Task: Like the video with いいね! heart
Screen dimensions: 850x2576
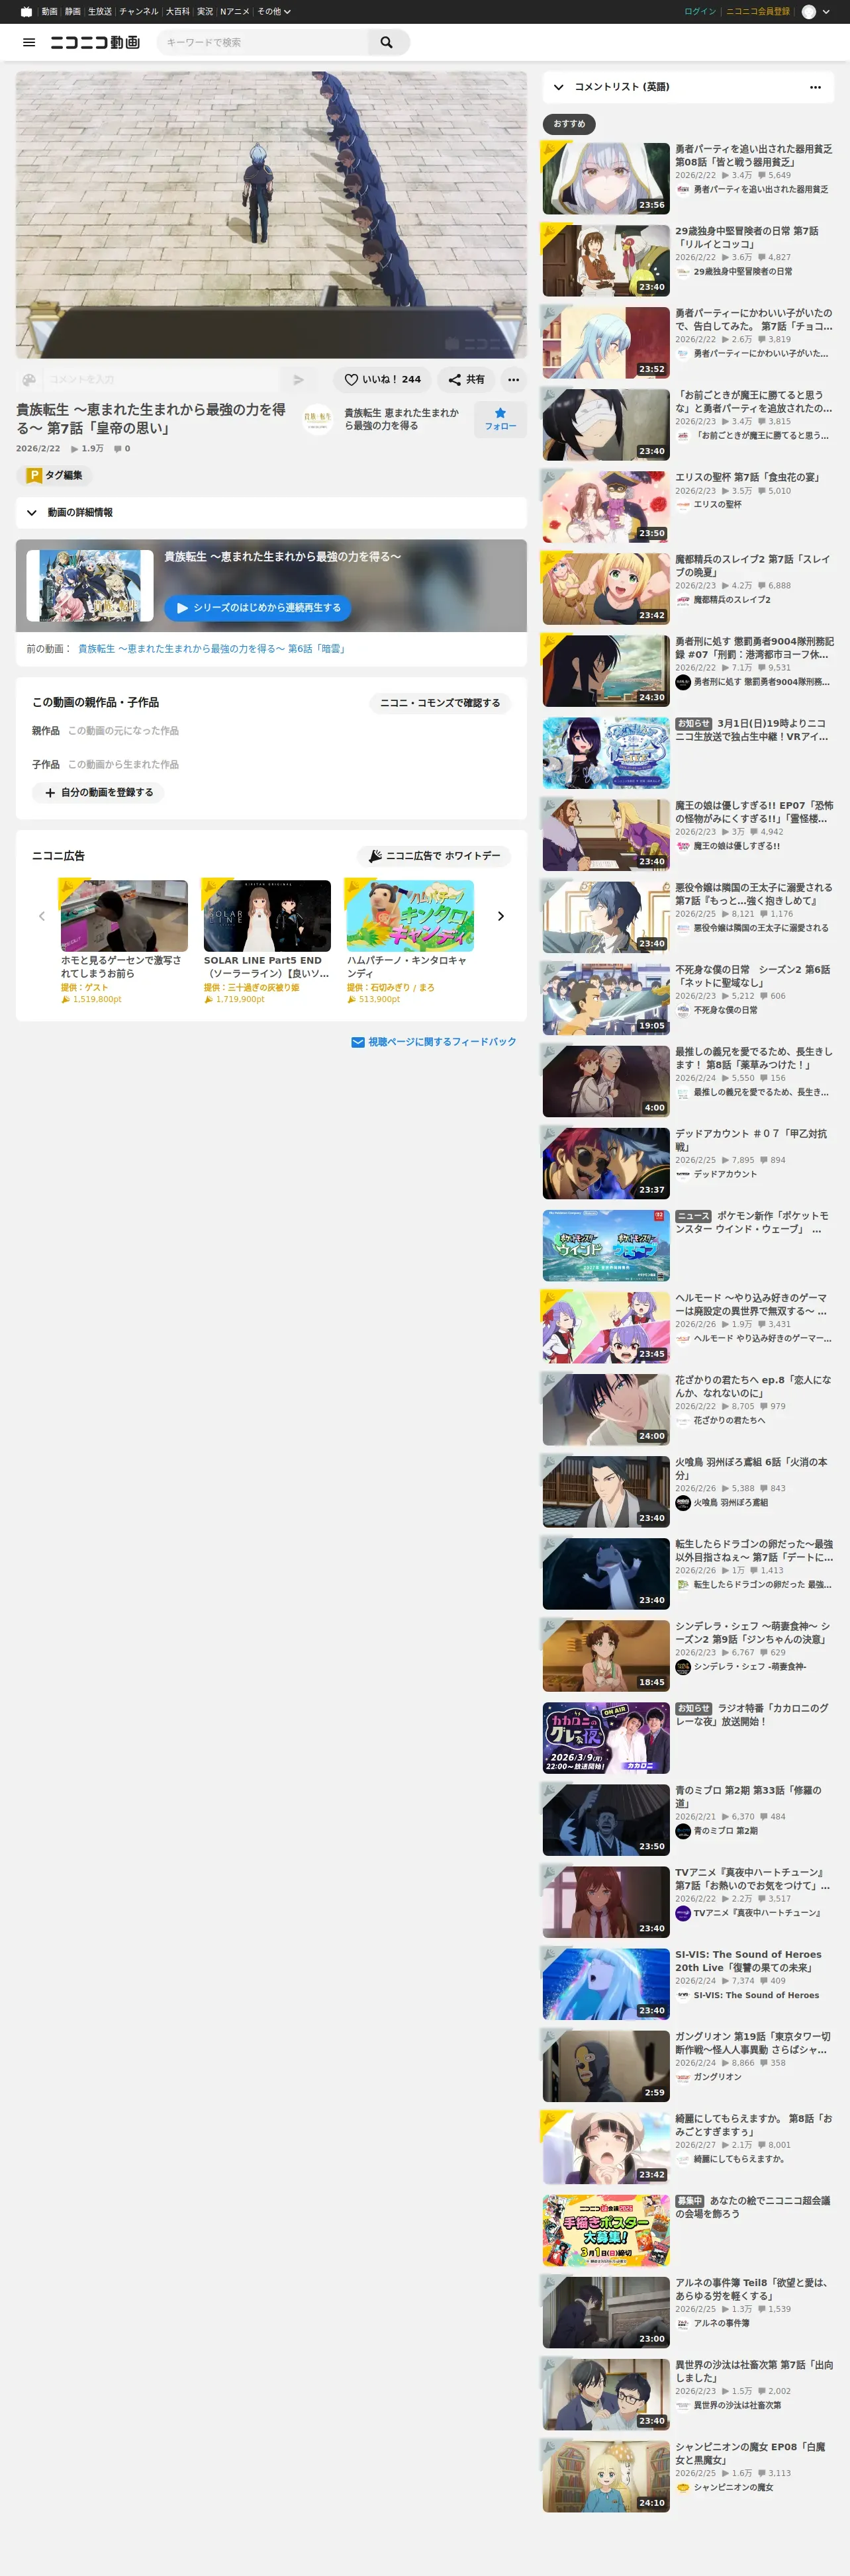Action: [383, 380]
